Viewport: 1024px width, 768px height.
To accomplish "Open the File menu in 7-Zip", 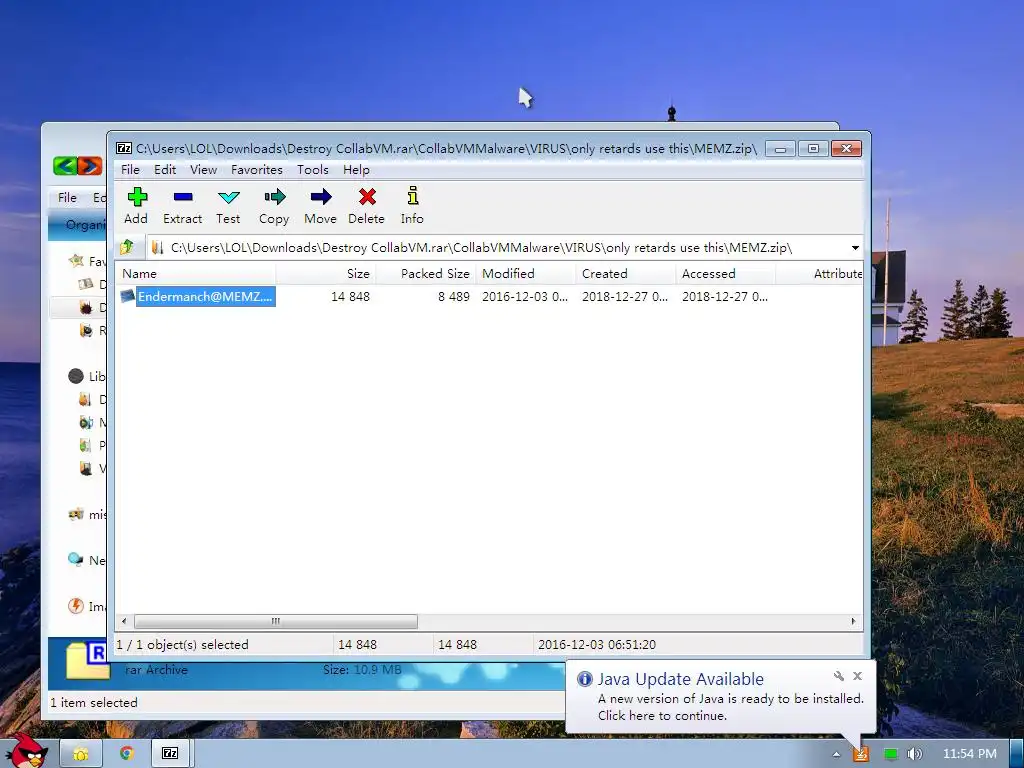I will (130, 170).
